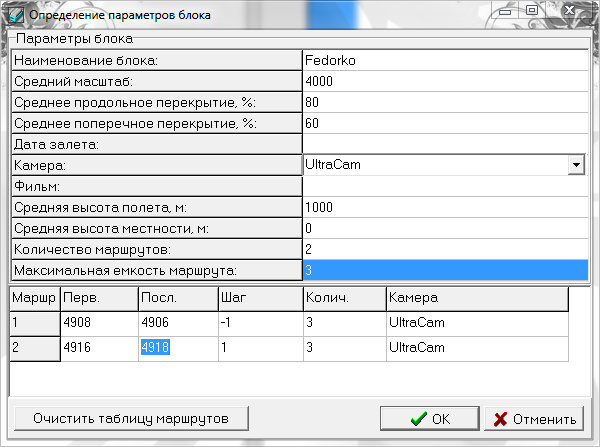
Task: Click cell 4916 in route 2
Action: pos(99,348)
